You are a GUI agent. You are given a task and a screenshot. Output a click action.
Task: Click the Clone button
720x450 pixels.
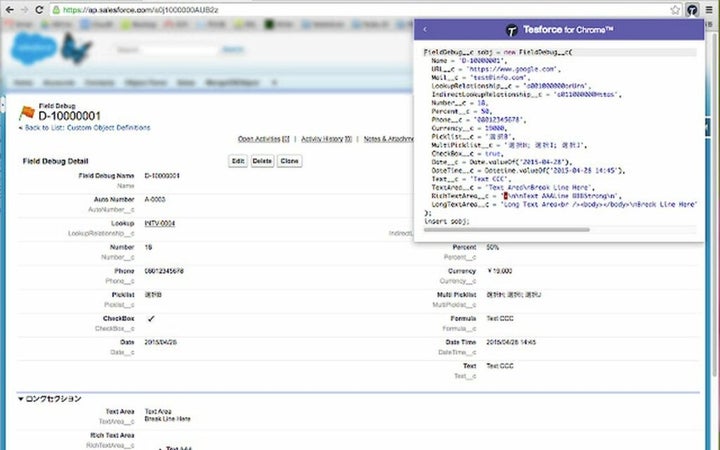pos(289,160)
